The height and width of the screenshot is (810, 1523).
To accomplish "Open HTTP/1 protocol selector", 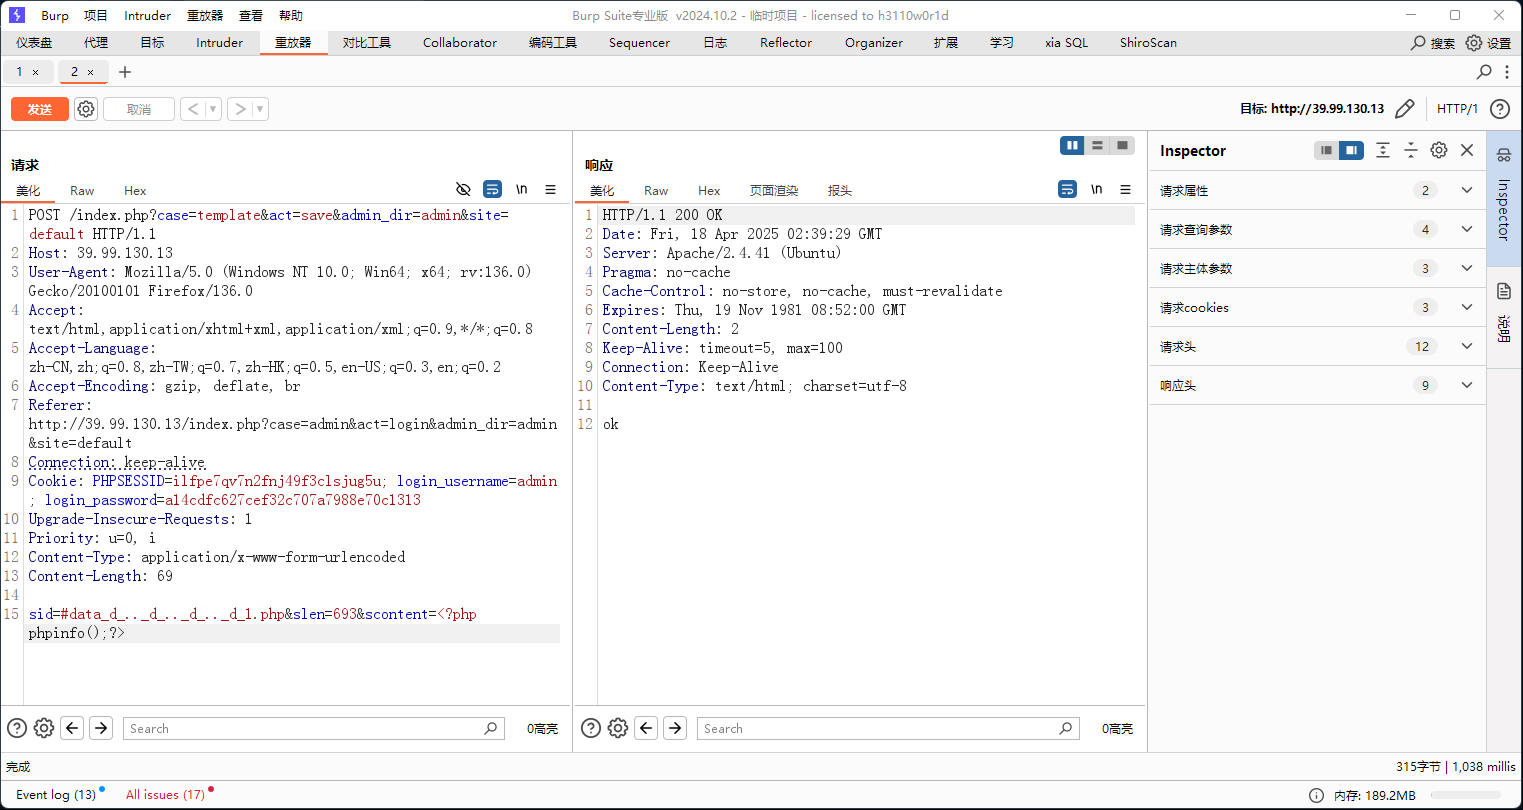I will [1457, 109].
